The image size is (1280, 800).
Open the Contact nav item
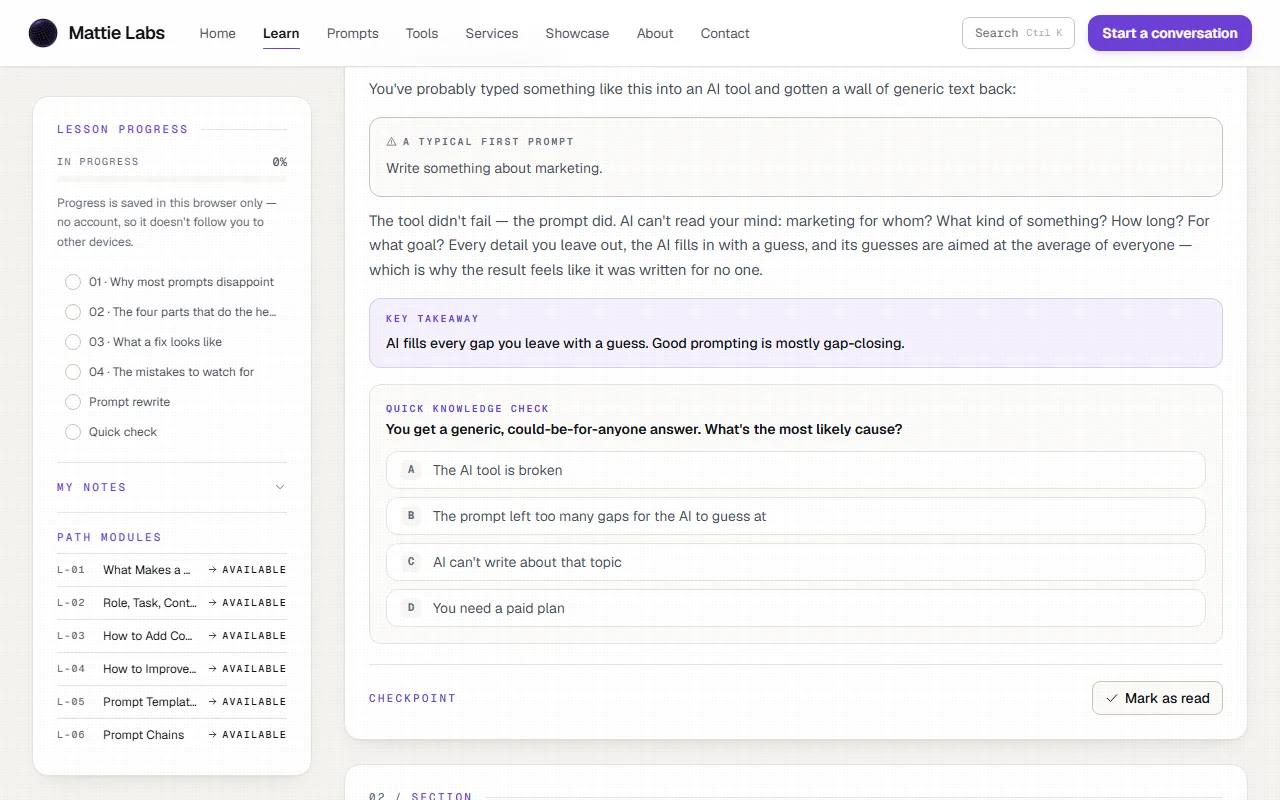725,33
